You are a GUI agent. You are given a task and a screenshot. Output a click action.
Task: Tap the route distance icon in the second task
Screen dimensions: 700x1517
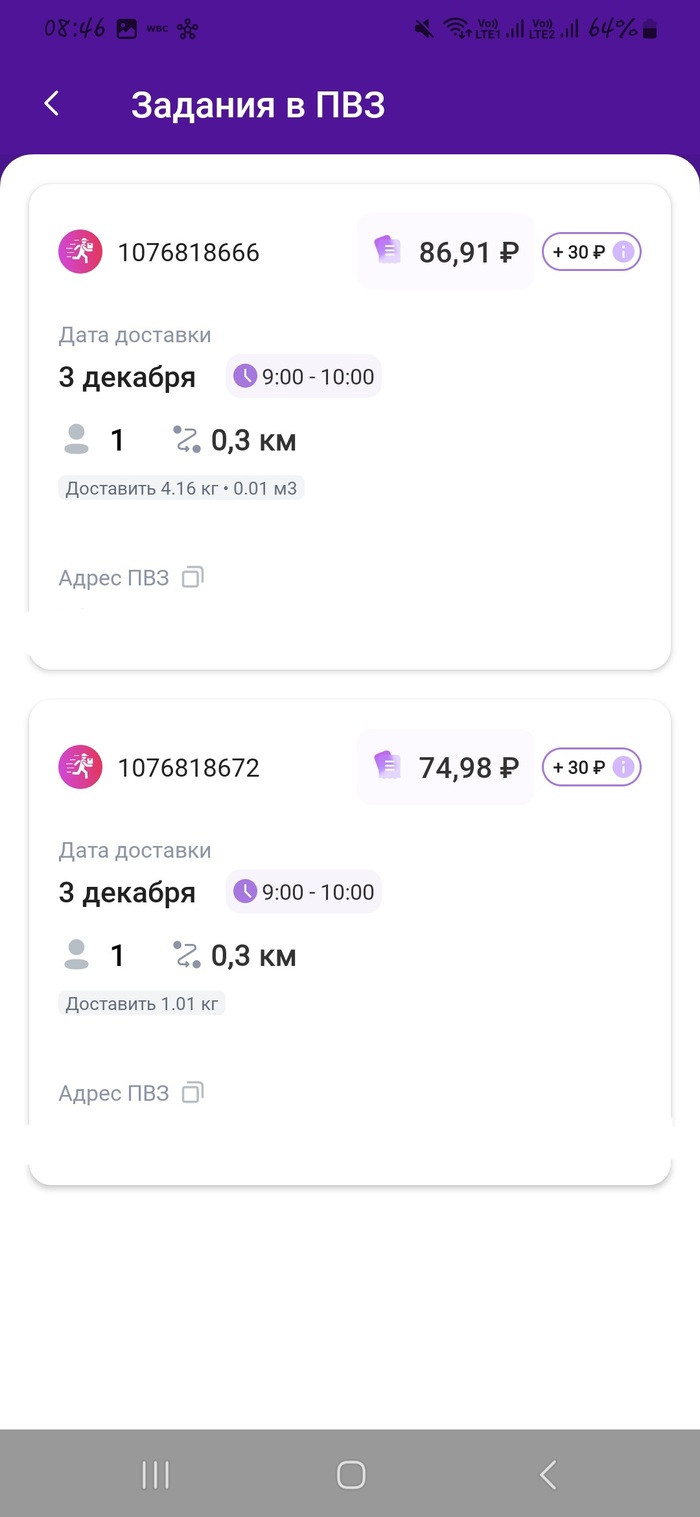186,956
